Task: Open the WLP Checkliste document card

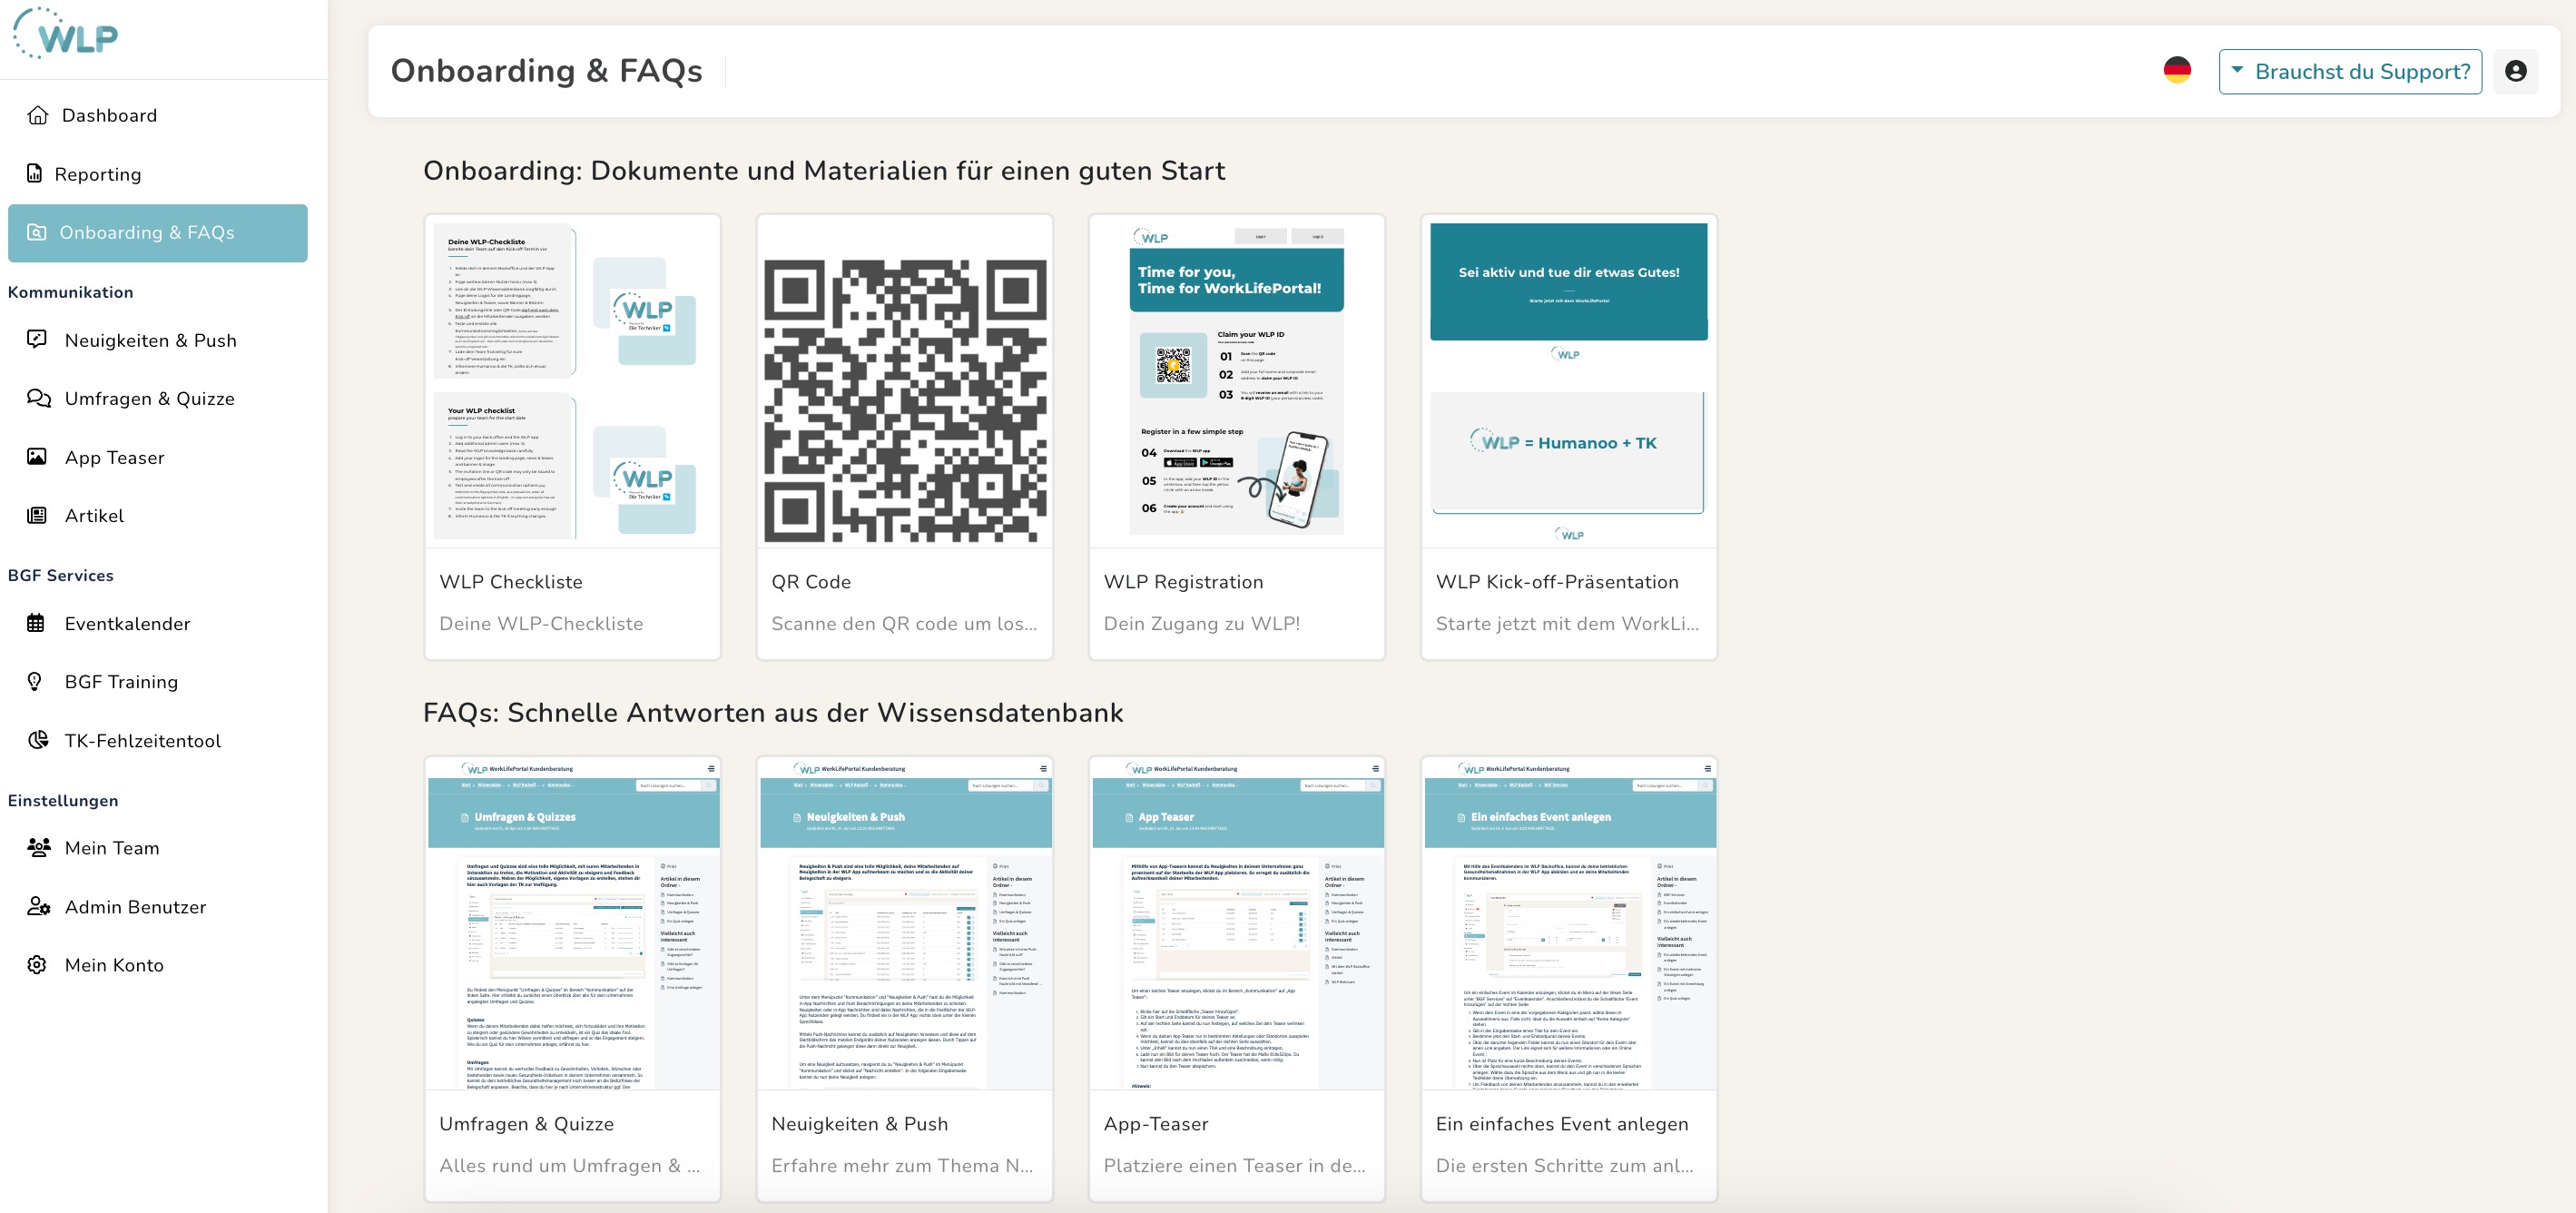Action: coord(572,437)
